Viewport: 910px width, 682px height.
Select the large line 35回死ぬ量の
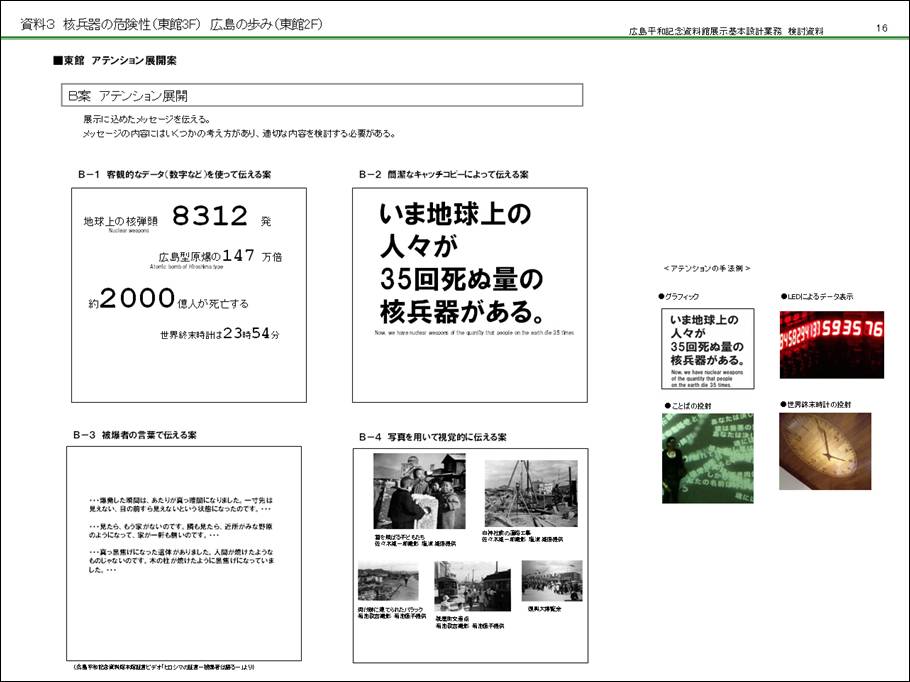tap(461, 280)
